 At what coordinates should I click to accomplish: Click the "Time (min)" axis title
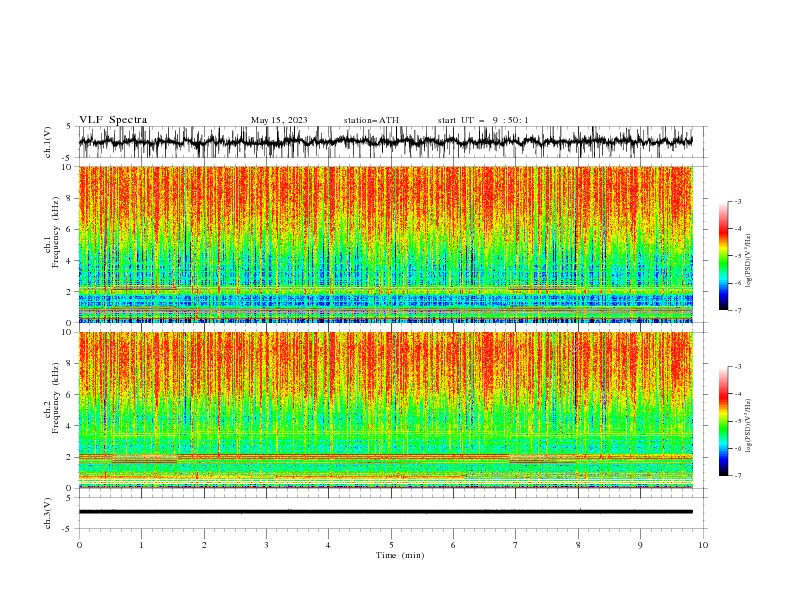tap(400, 555)
